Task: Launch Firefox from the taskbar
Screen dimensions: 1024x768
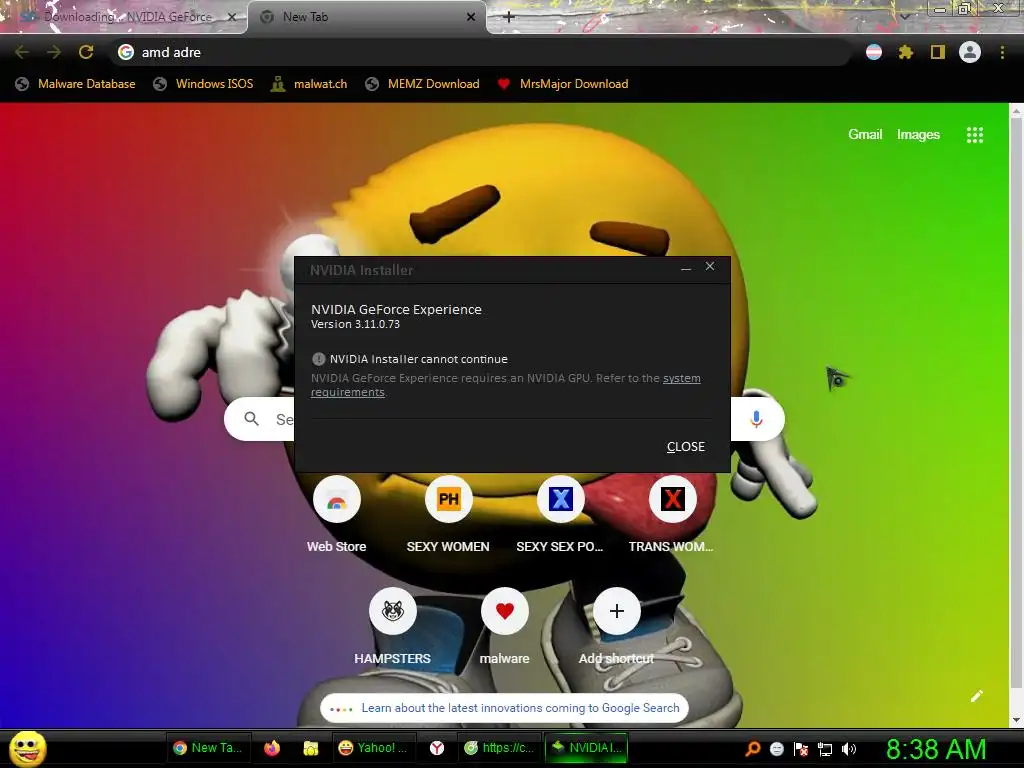Action: [x=272, y=748]
